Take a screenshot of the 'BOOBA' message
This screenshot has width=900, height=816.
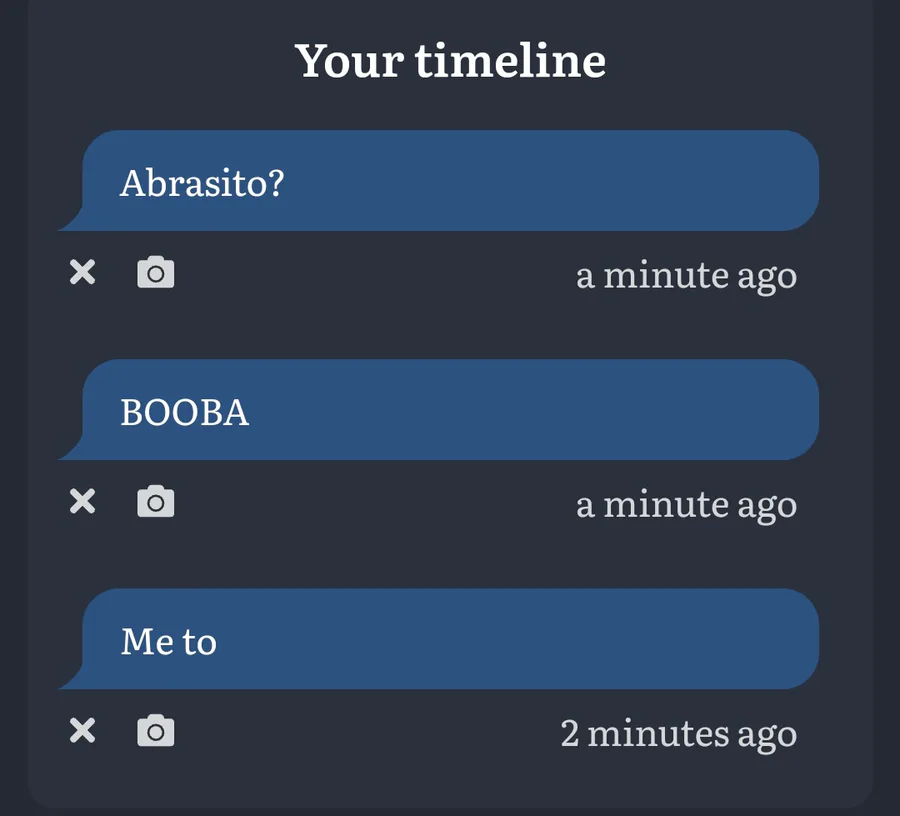click(x=156, y=501)
